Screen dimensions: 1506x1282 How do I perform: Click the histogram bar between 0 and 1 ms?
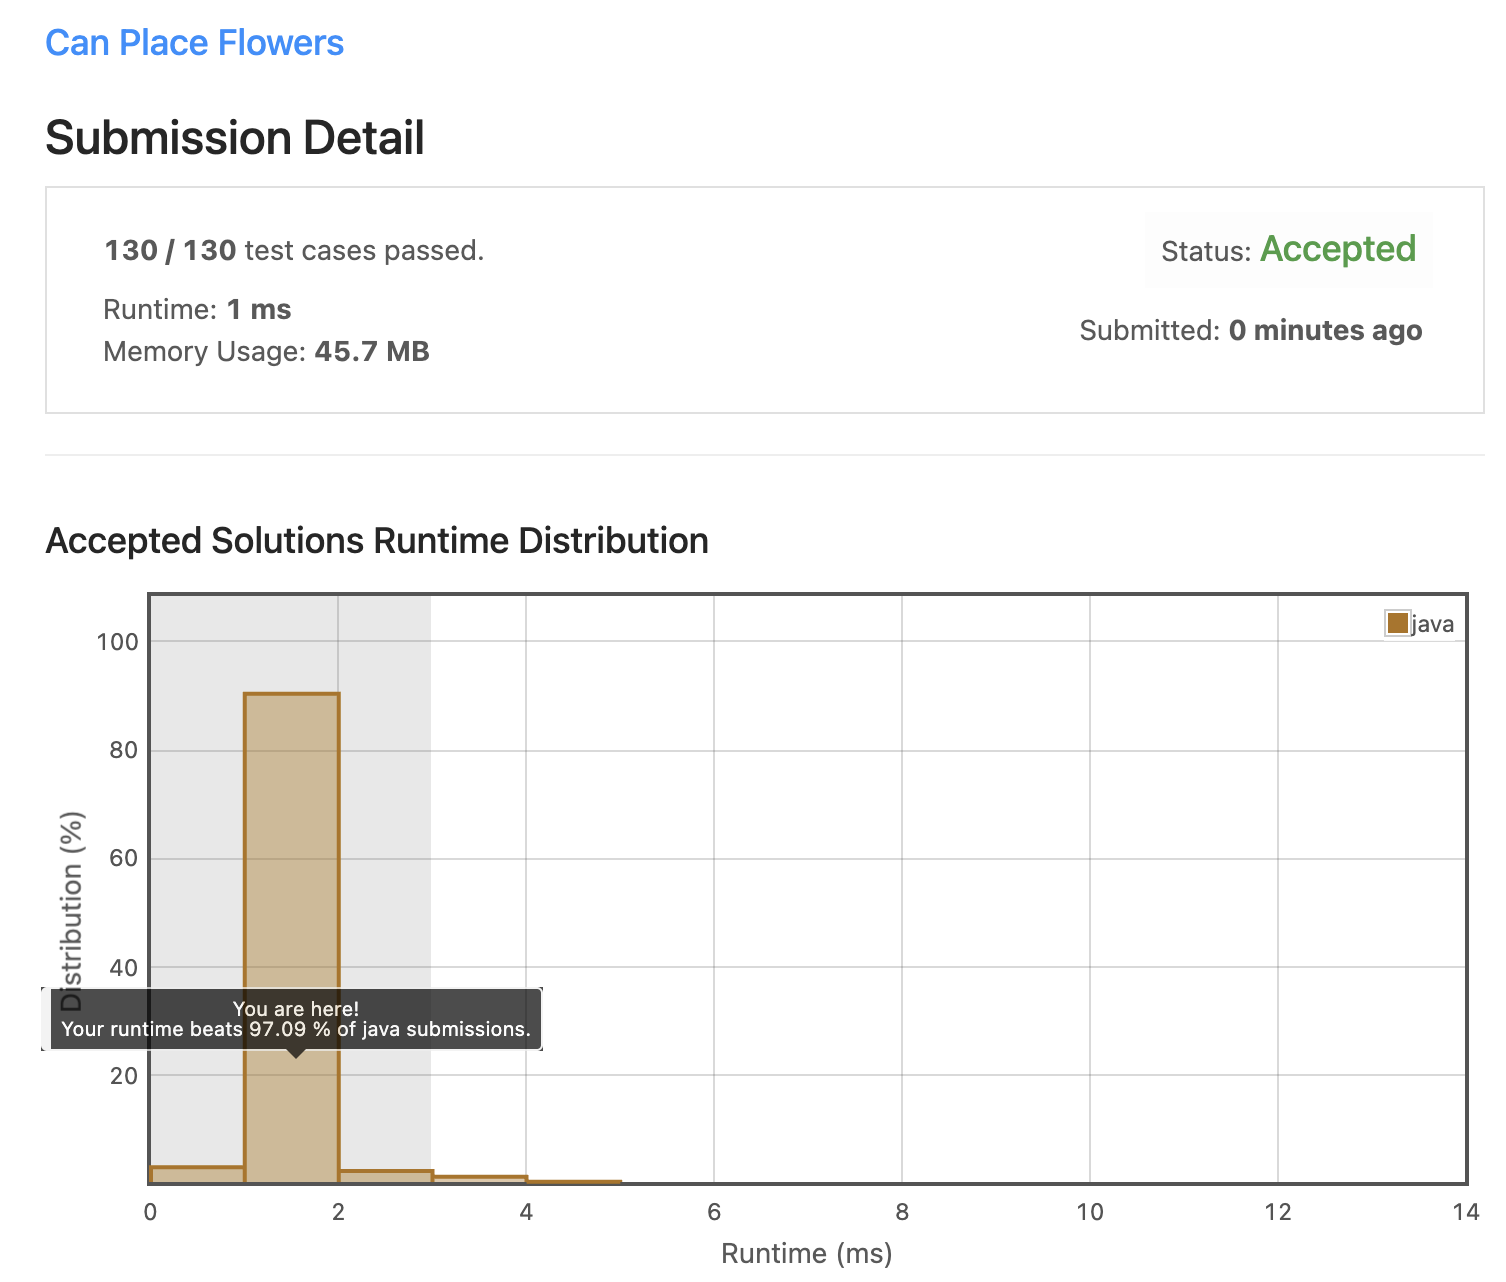point(198,1175)
